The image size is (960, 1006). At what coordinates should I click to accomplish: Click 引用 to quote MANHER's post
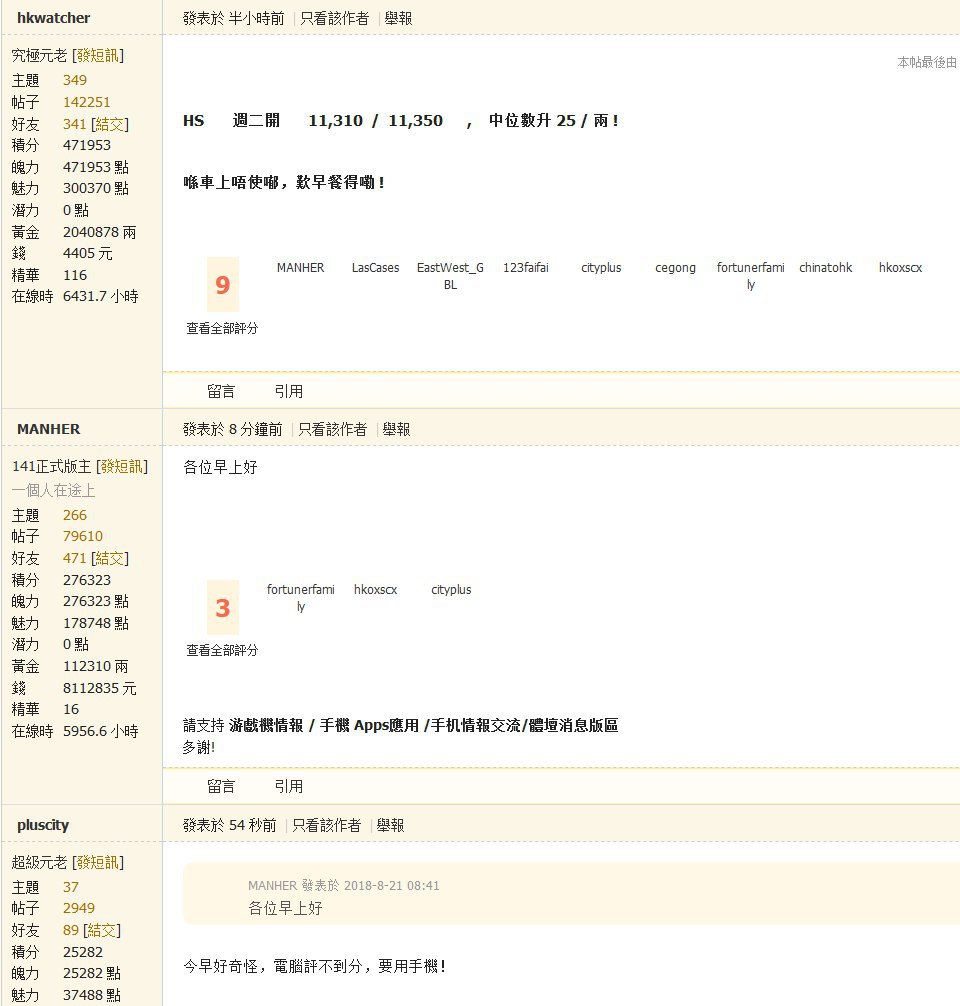click(288, 786)
